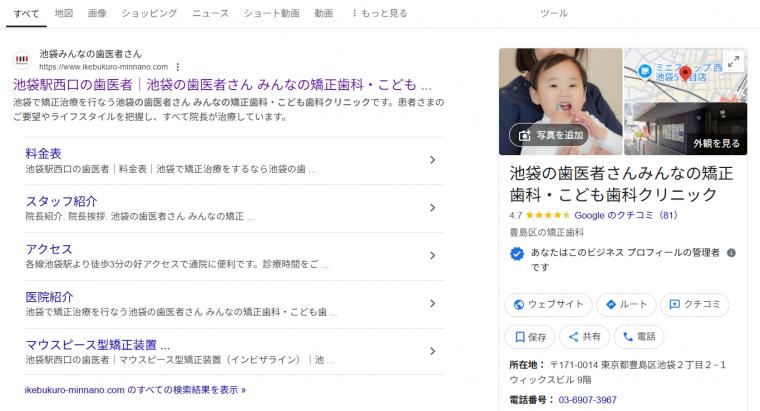Click the 写真を追加 add photo button

click(549, 135)
